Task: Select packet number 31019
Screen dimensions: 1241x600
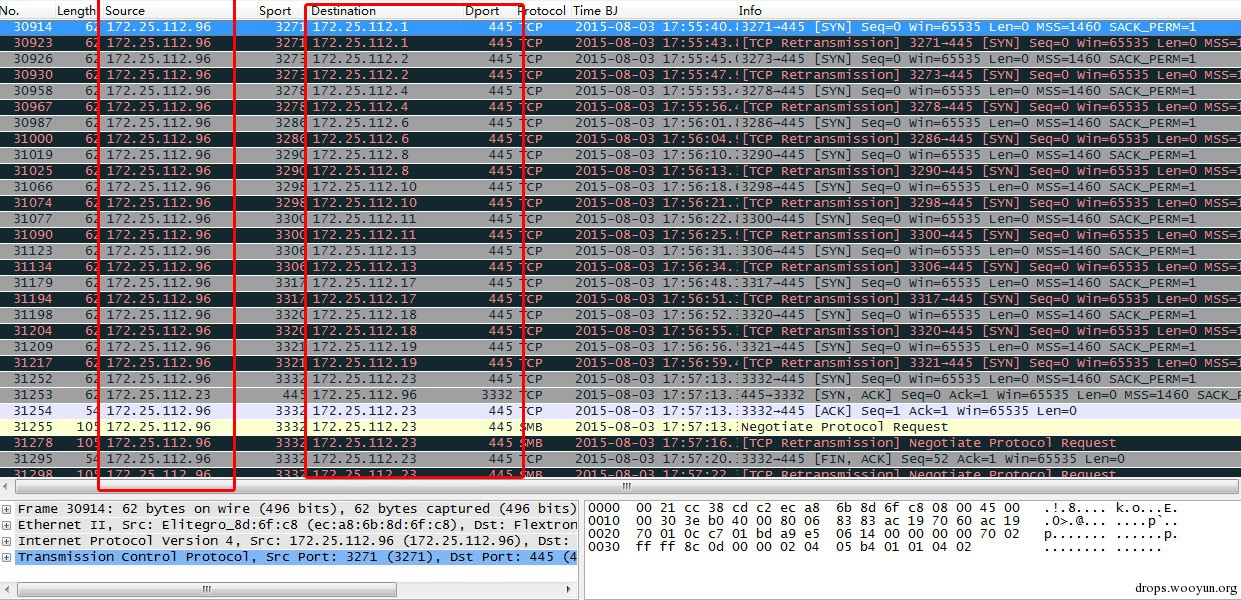Action: [x=620, y=155]
